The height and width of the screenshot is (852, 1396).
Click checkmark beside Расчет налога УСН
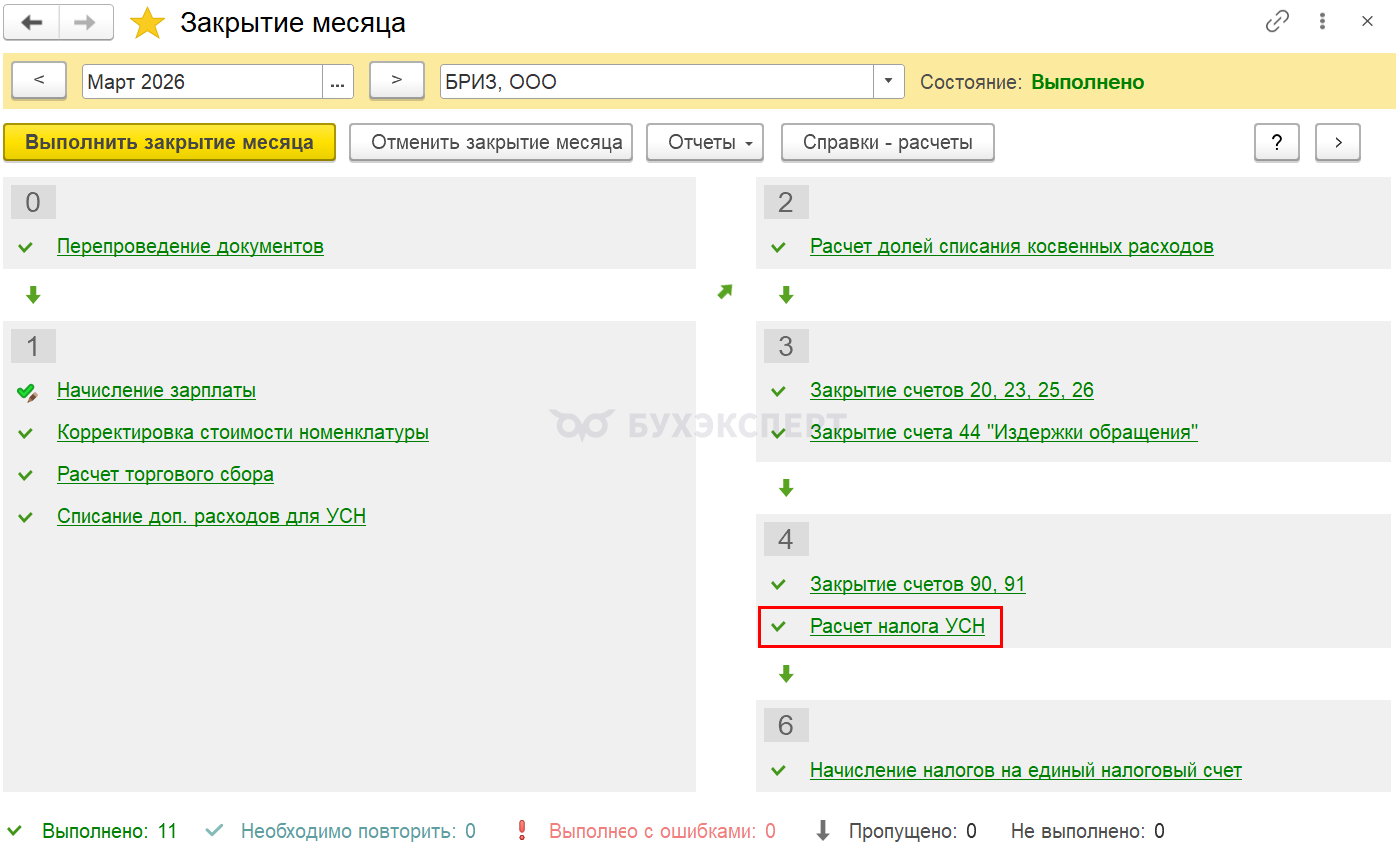click(x=778, y=627)
